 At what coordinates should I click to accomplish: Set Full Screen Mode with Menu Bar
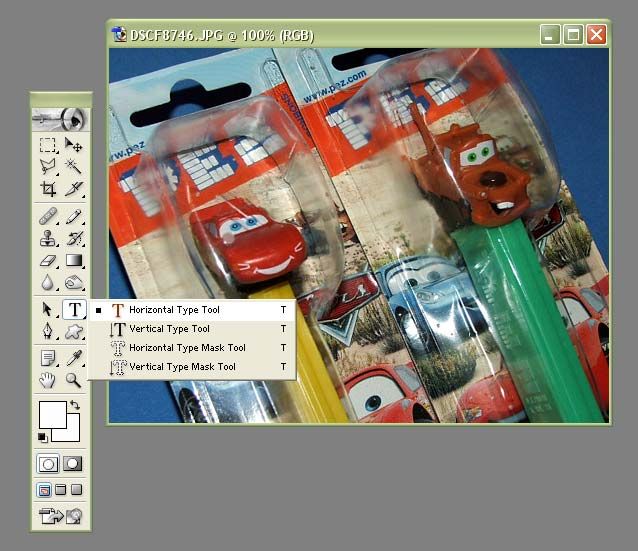click(61, 490)
